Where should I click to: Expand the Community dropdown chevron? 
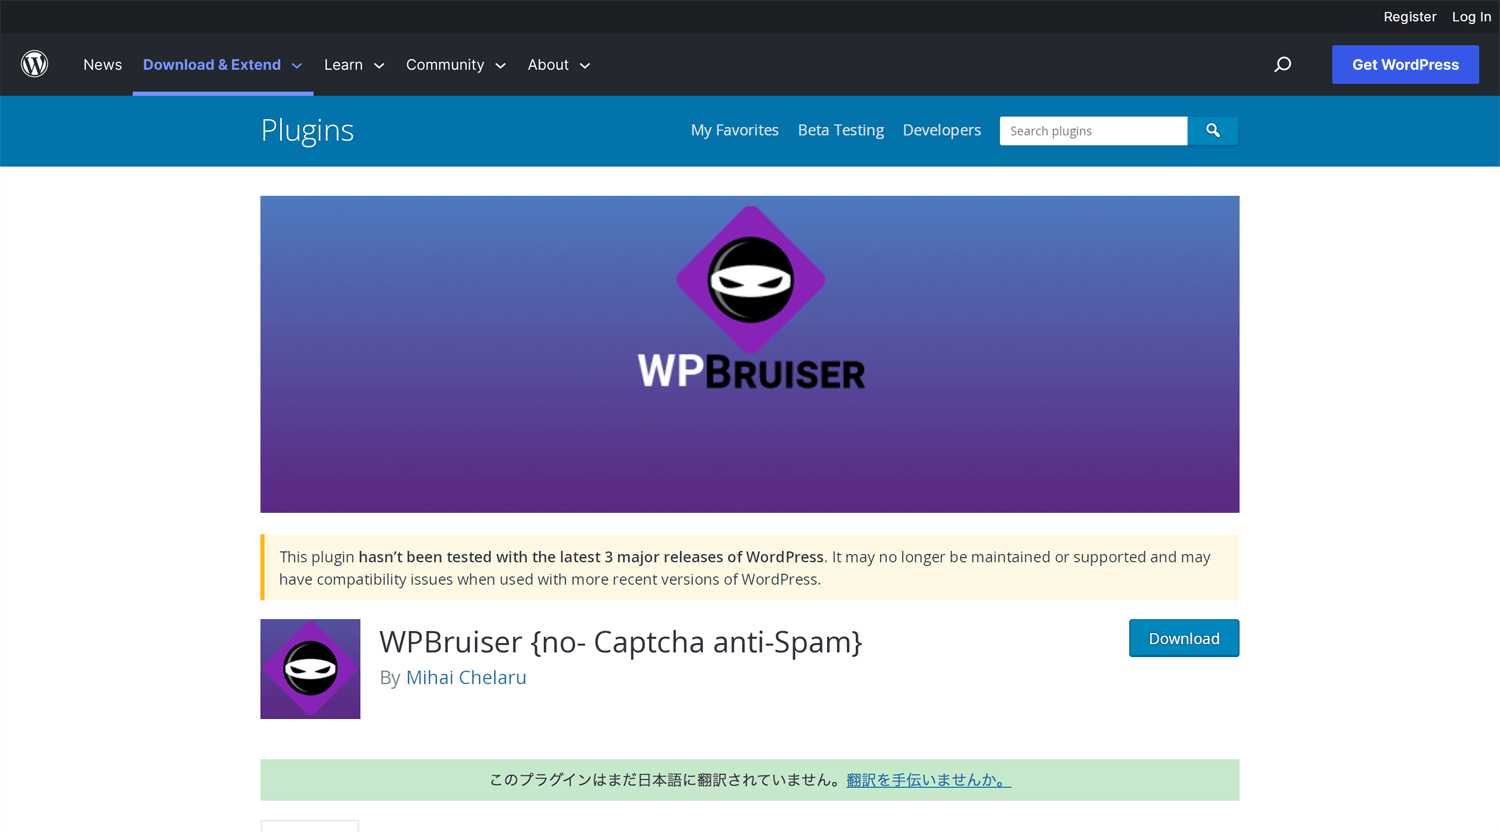tap(500, 66)
